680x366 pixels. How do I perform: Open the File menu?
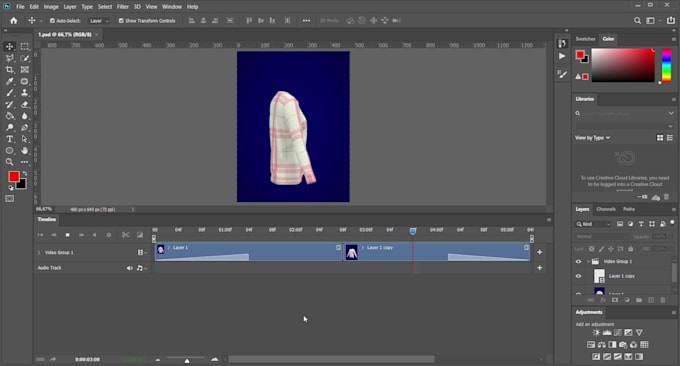[x=20, y=7]
